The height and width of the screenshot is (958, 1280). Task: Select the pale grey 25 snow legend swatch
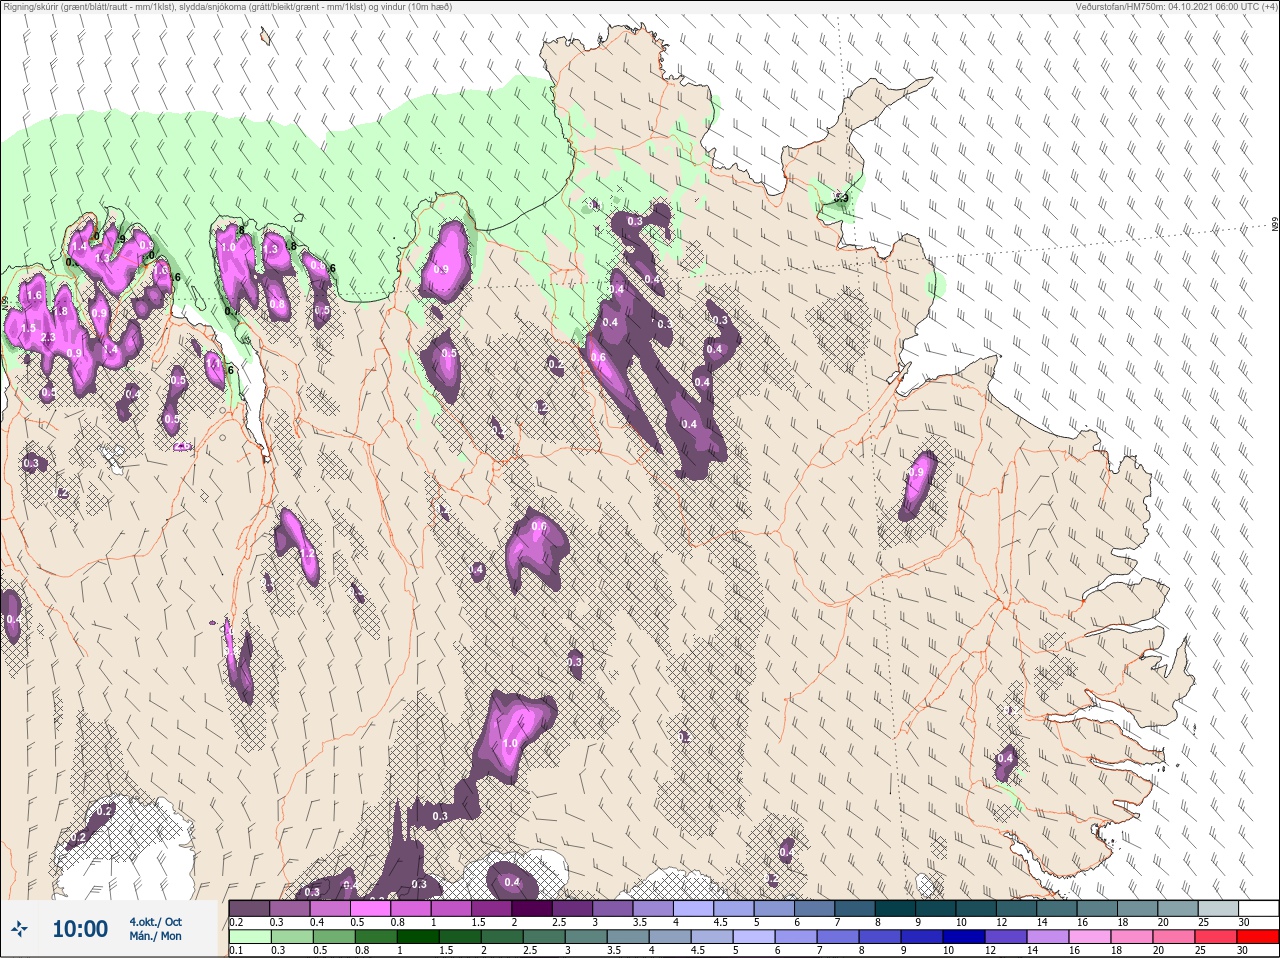(x=1216, y=908)
